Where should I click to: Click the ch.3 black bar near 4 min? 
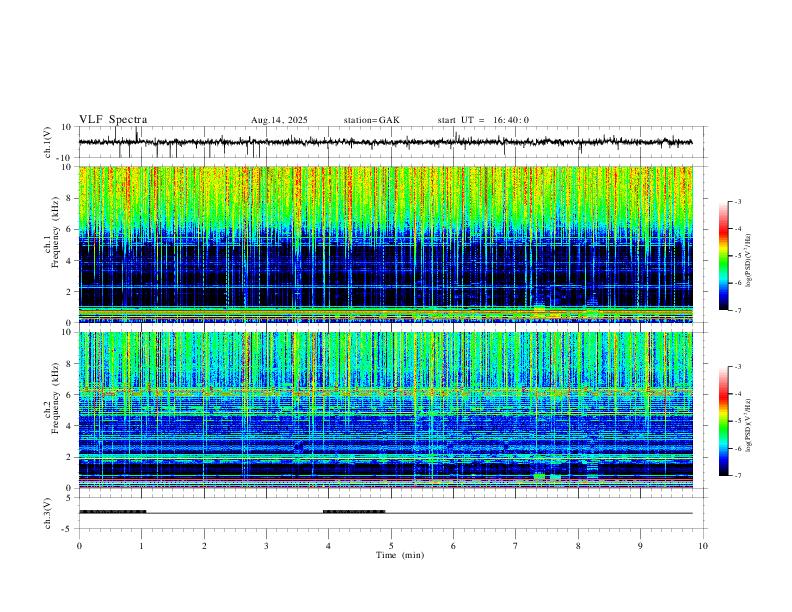point(354,512)
